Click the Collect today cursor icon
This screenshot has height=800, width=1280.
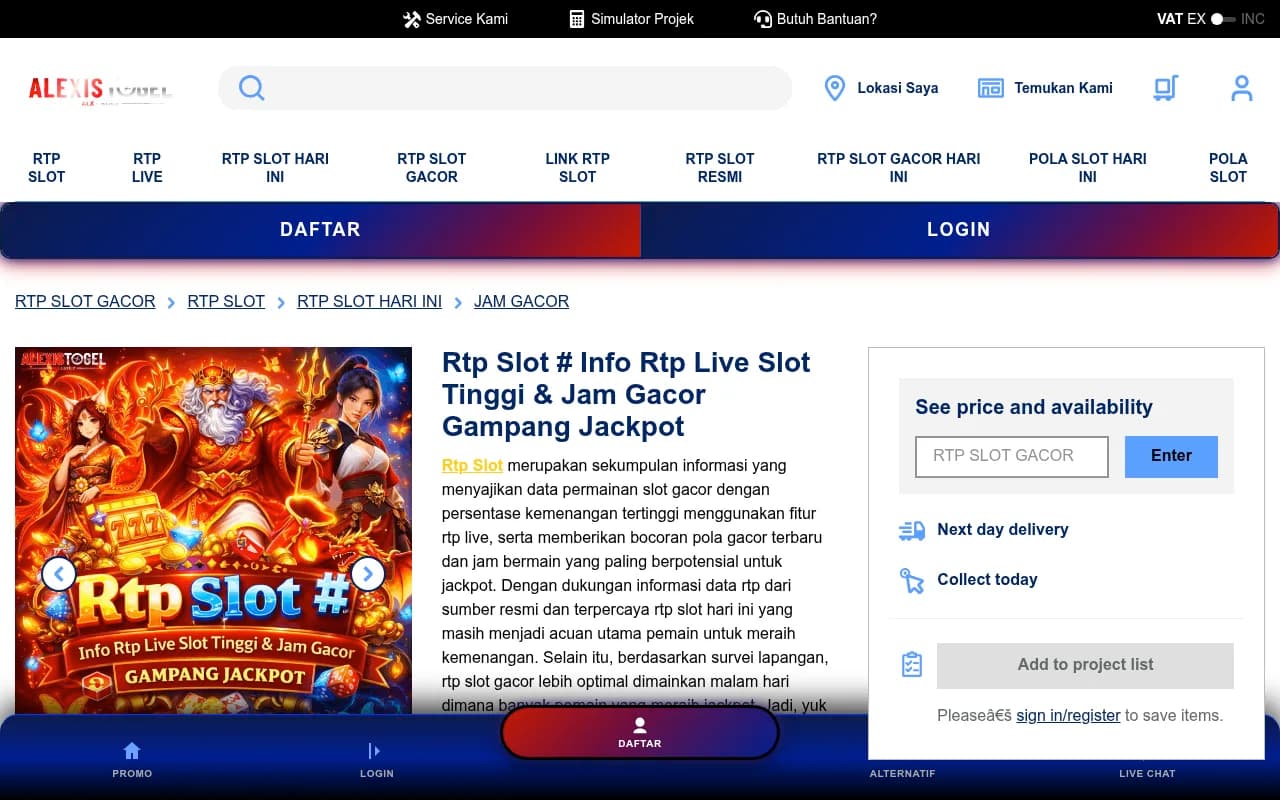pyautogui.click(x=912, y=580)
